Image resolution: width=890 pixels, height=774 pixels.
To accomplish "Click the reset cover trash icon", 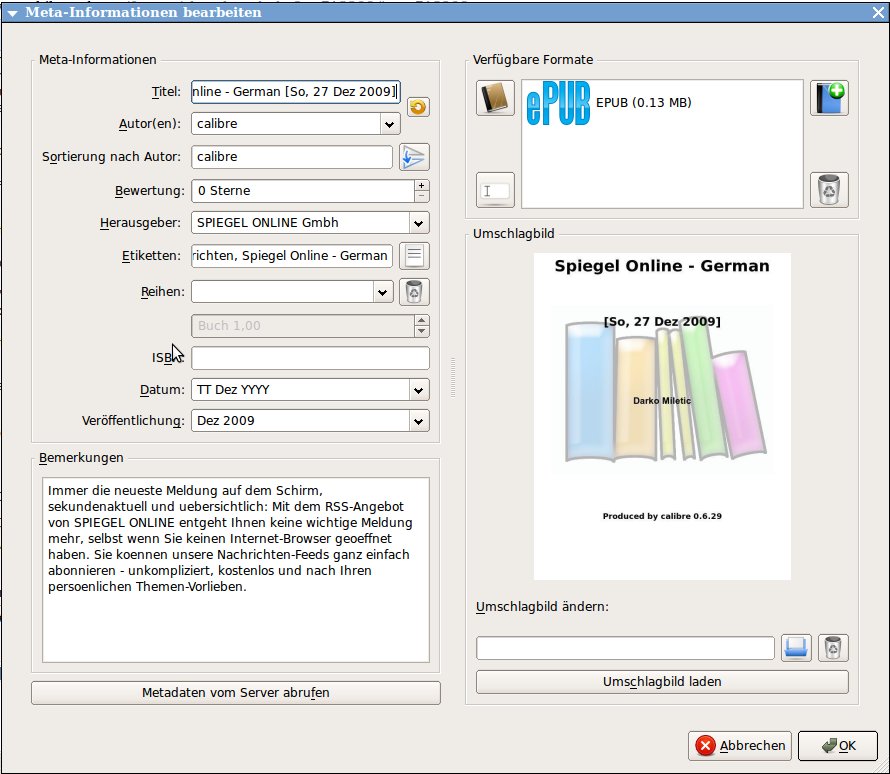I will 833,648.
